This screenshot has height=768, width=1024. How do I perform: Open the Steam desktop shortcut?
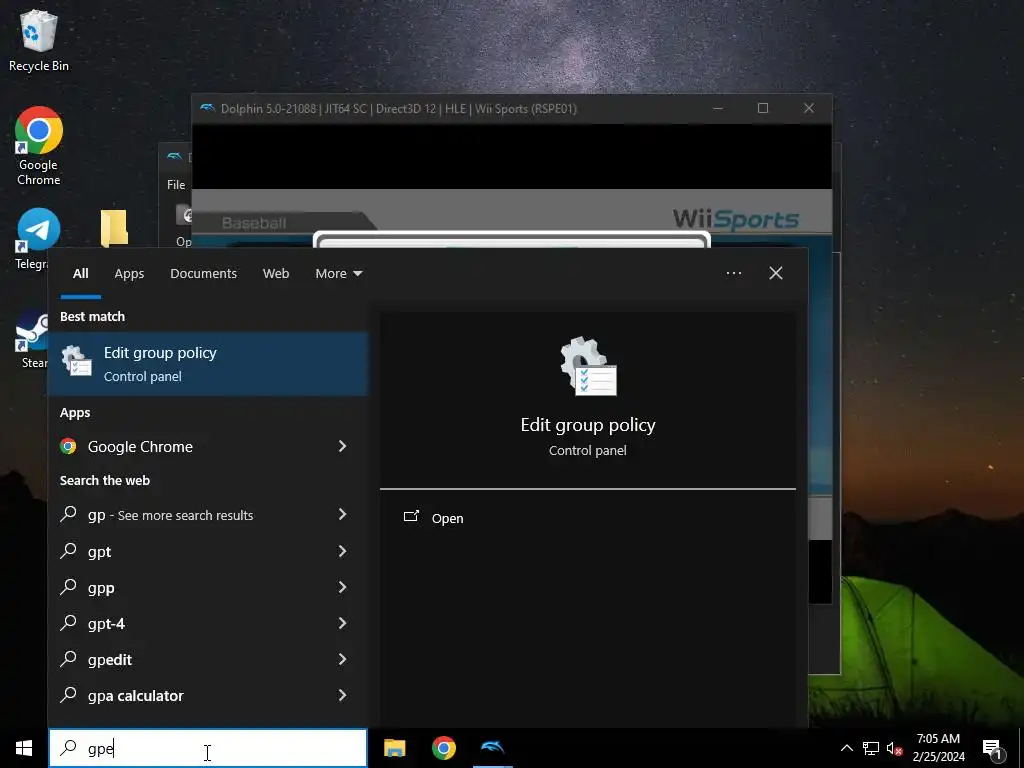coord(33,338)
